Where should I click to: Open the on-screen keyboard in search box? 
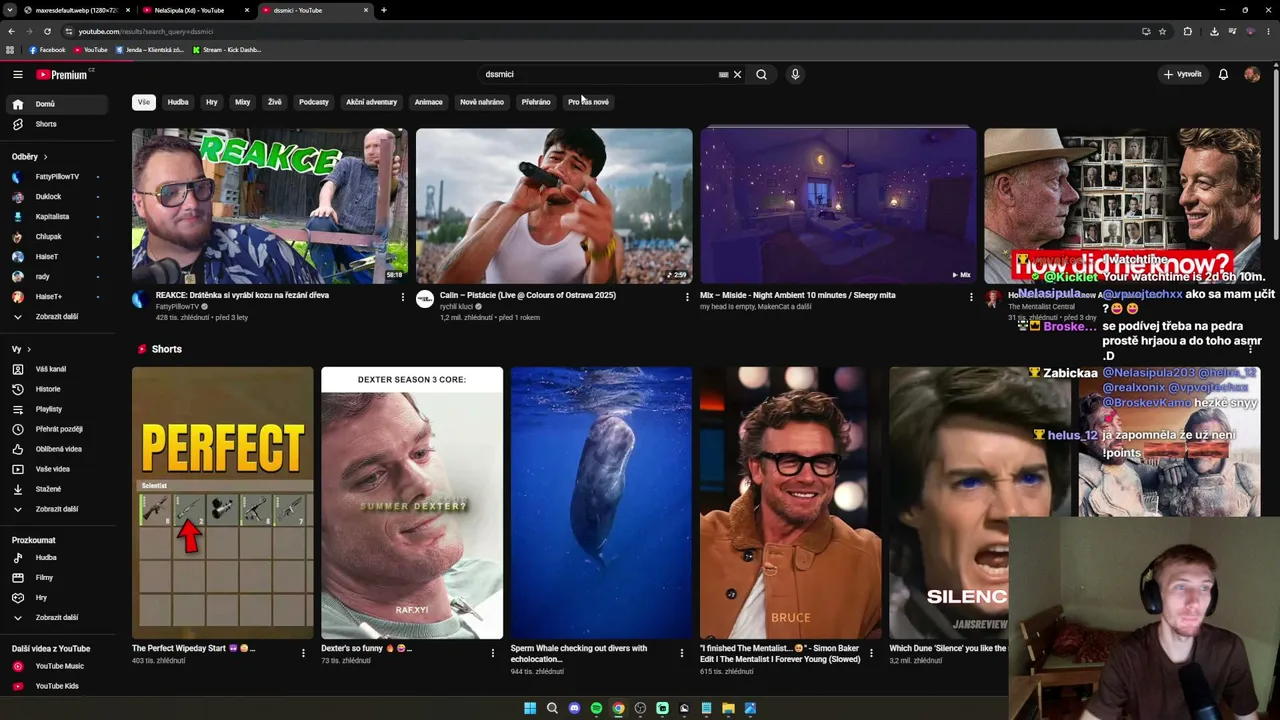click(x=723, y=74)
